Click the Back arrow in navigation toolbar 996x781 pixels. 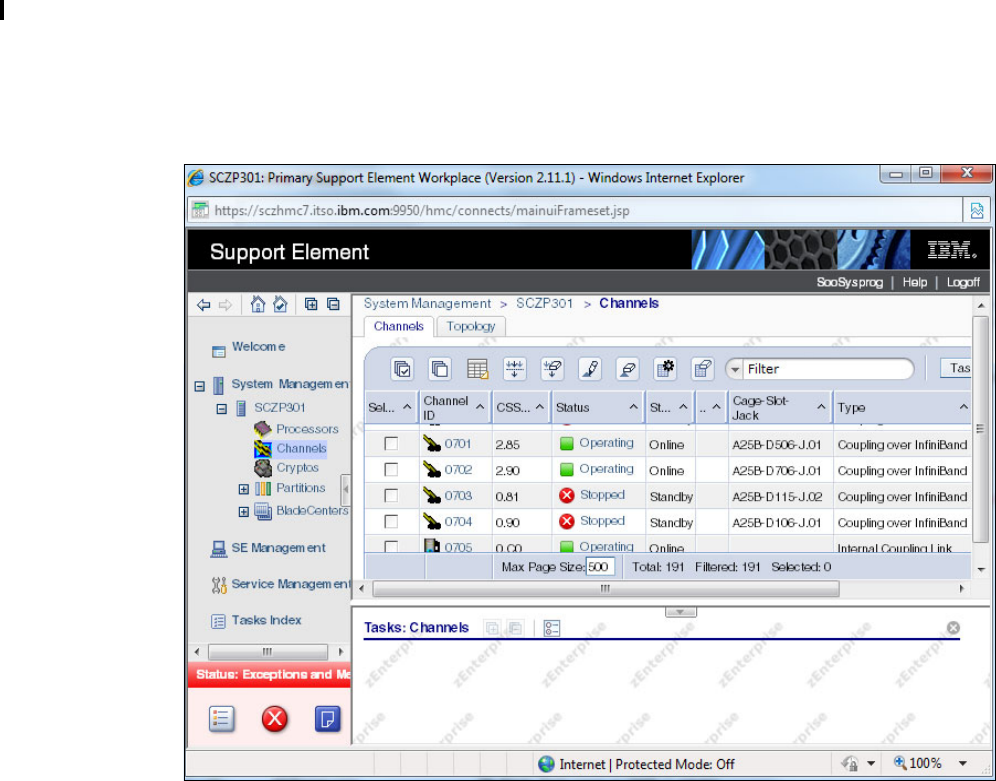pyautogui.click(x=203, y=305)
